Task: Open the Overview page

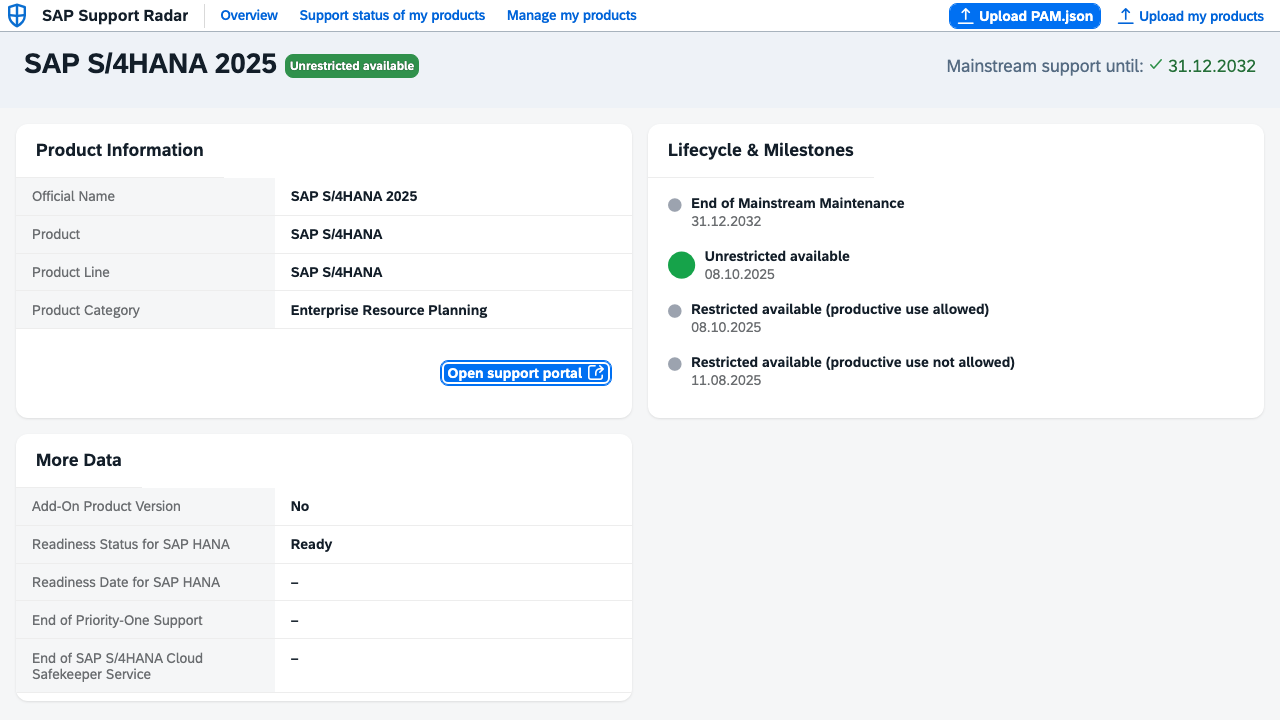Action: coord(249,16)
